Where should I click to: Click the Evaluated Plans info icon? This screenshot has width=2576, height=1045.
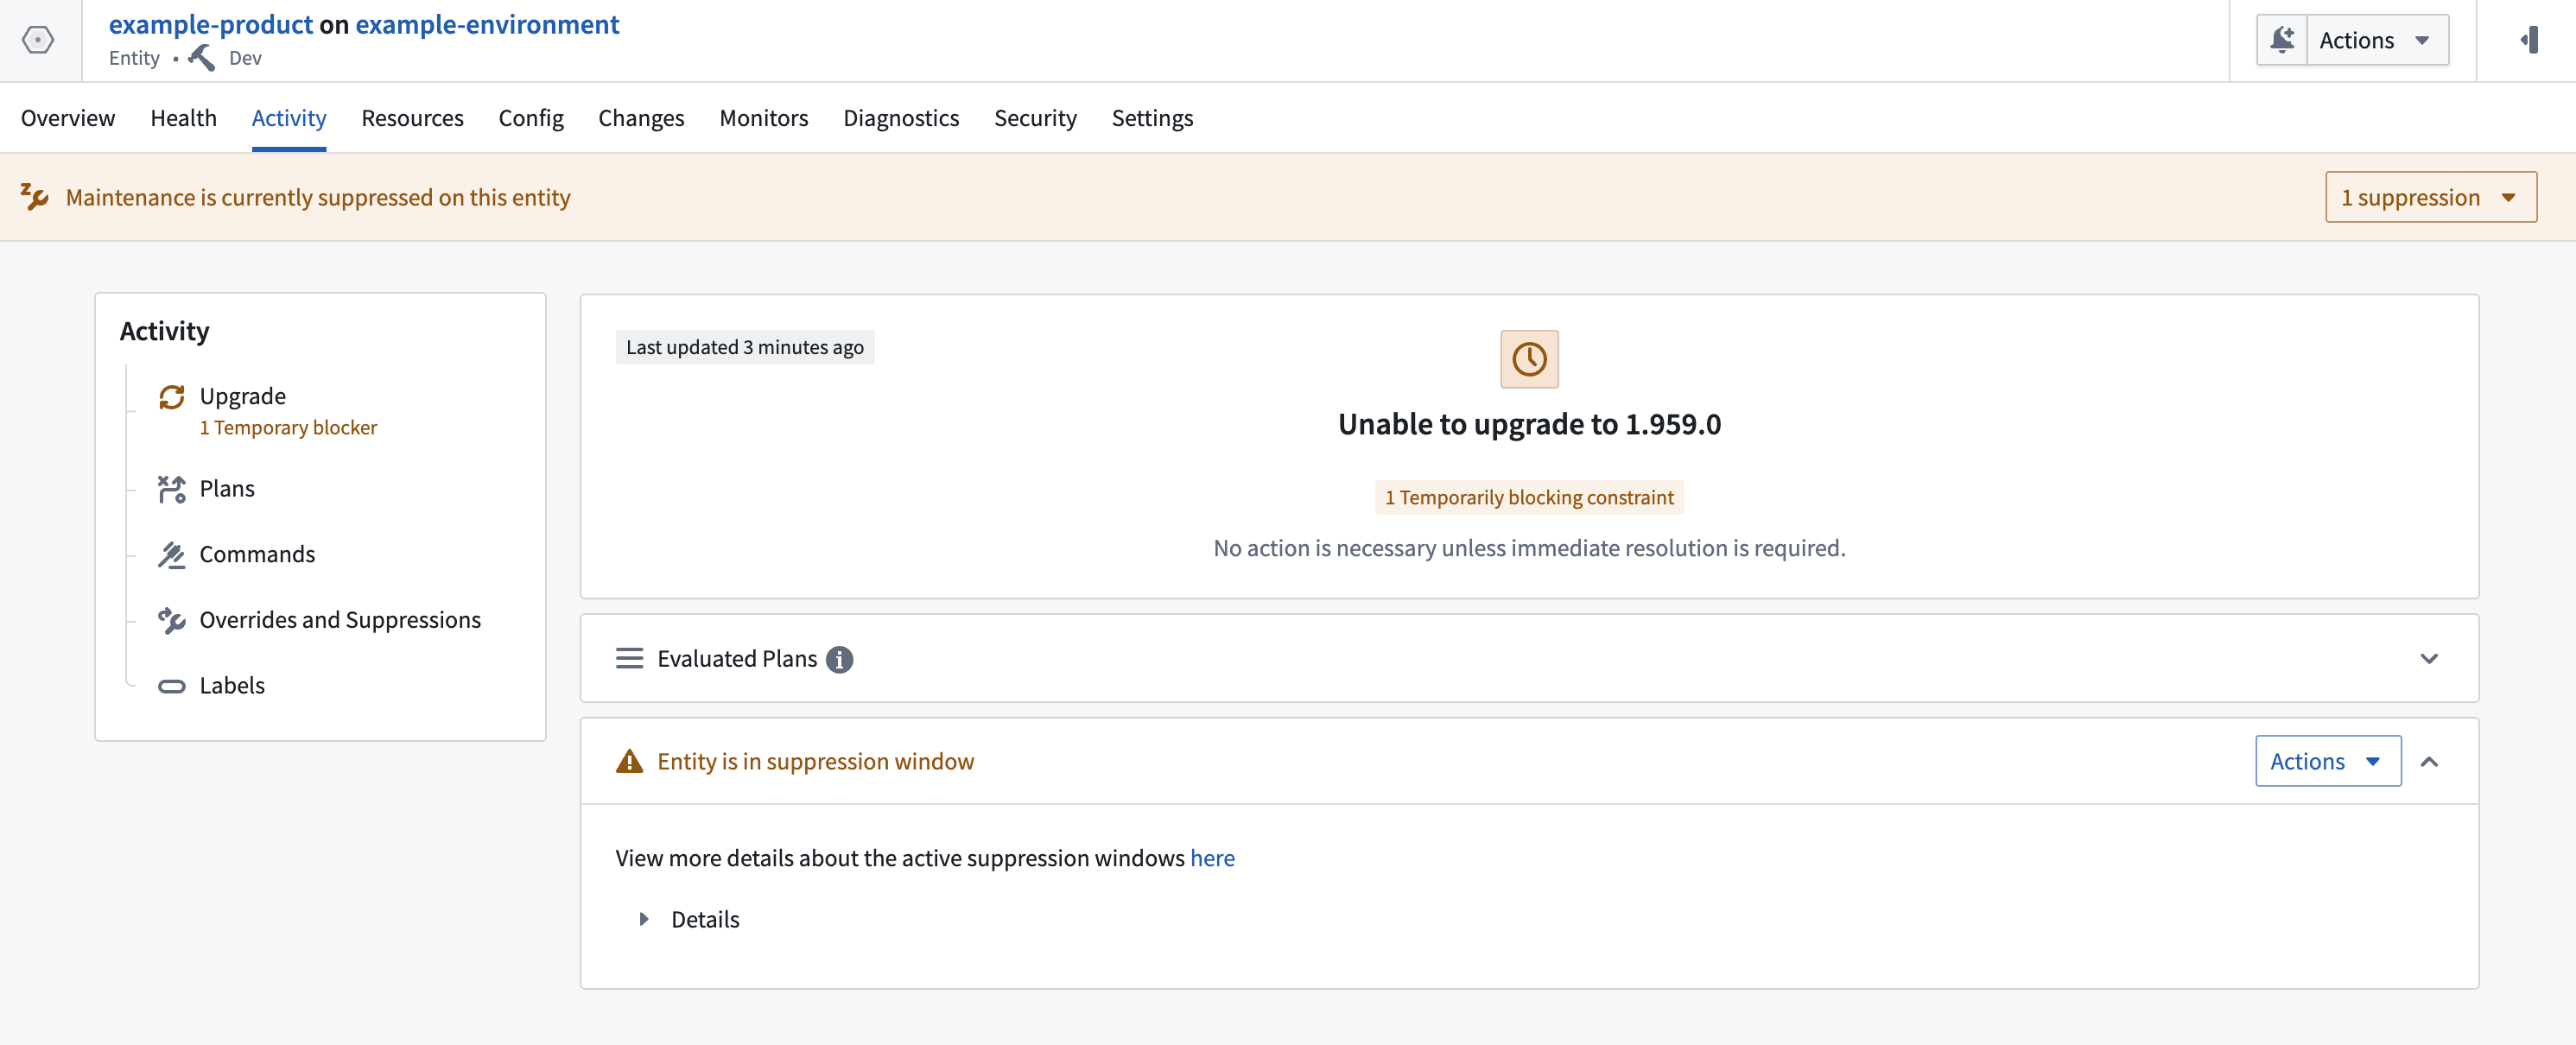pos(839,659)
